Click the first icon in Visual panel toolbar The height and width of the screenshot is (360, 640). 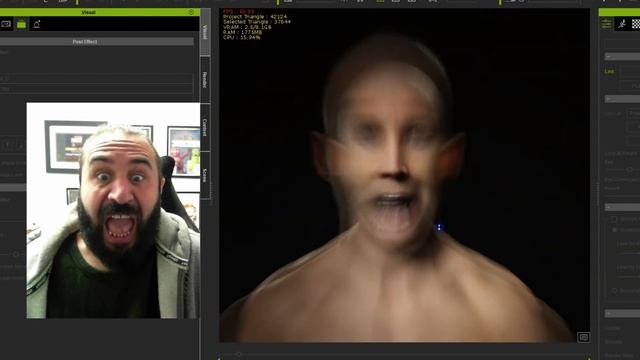[6, 24]
